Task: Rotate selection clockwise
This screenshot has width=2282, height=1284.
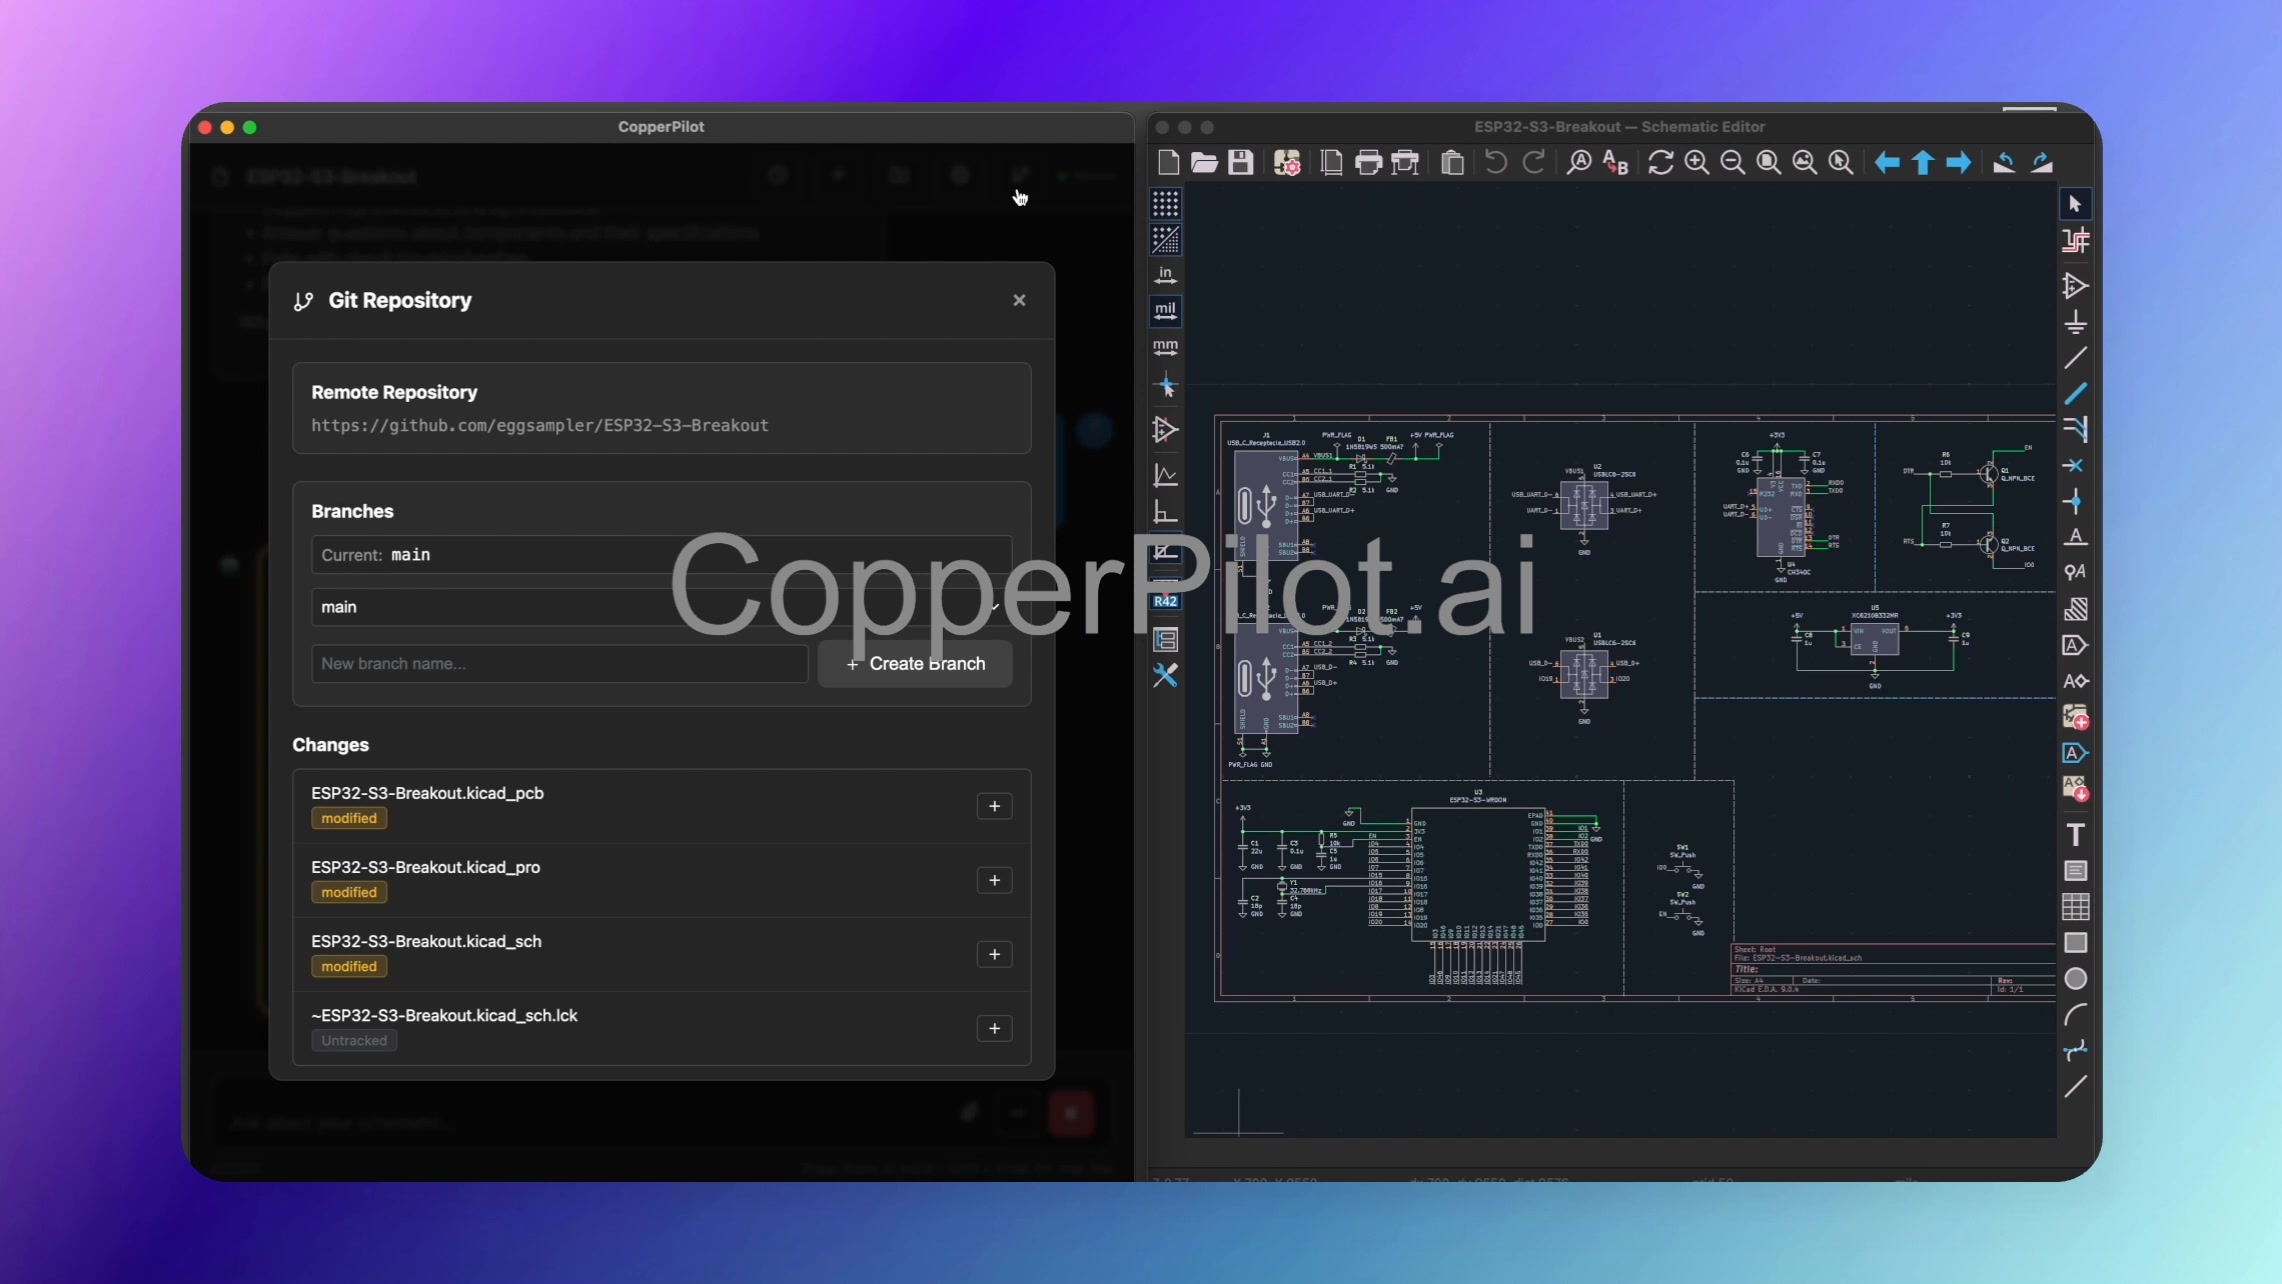Action: point(2041,162)
